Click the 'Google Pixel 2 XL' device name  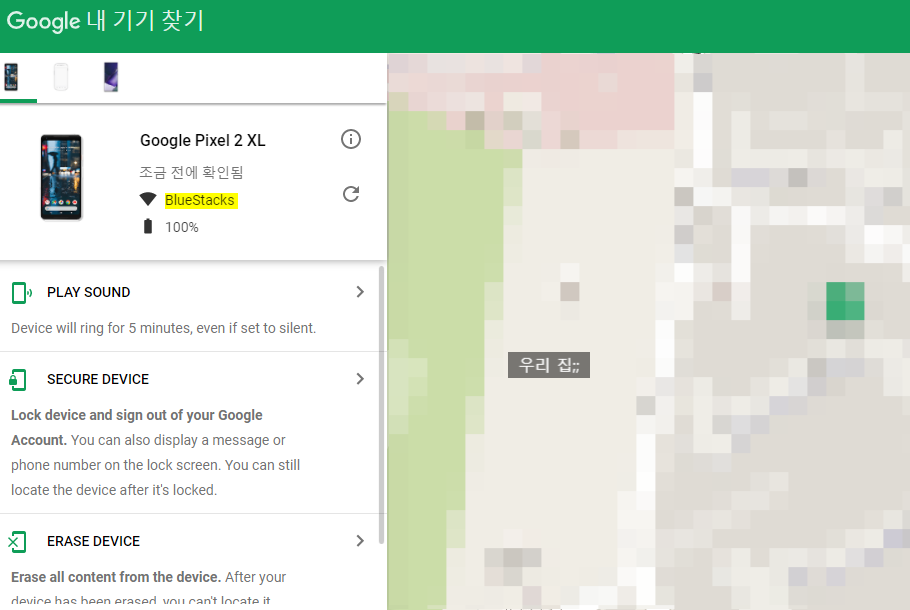[x=203, y=140]
